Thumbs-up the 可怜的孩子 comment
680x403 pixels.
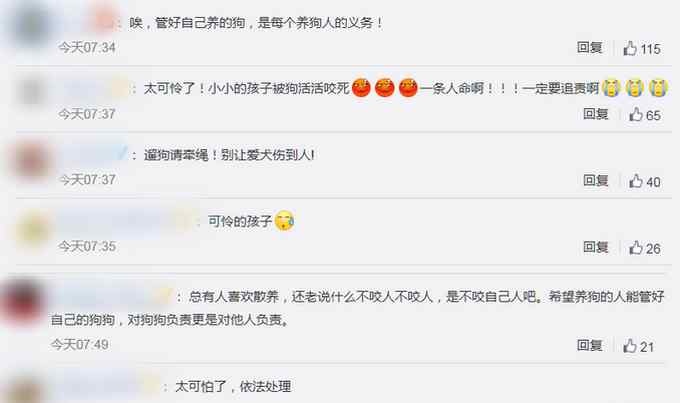(x=636, y=248)
